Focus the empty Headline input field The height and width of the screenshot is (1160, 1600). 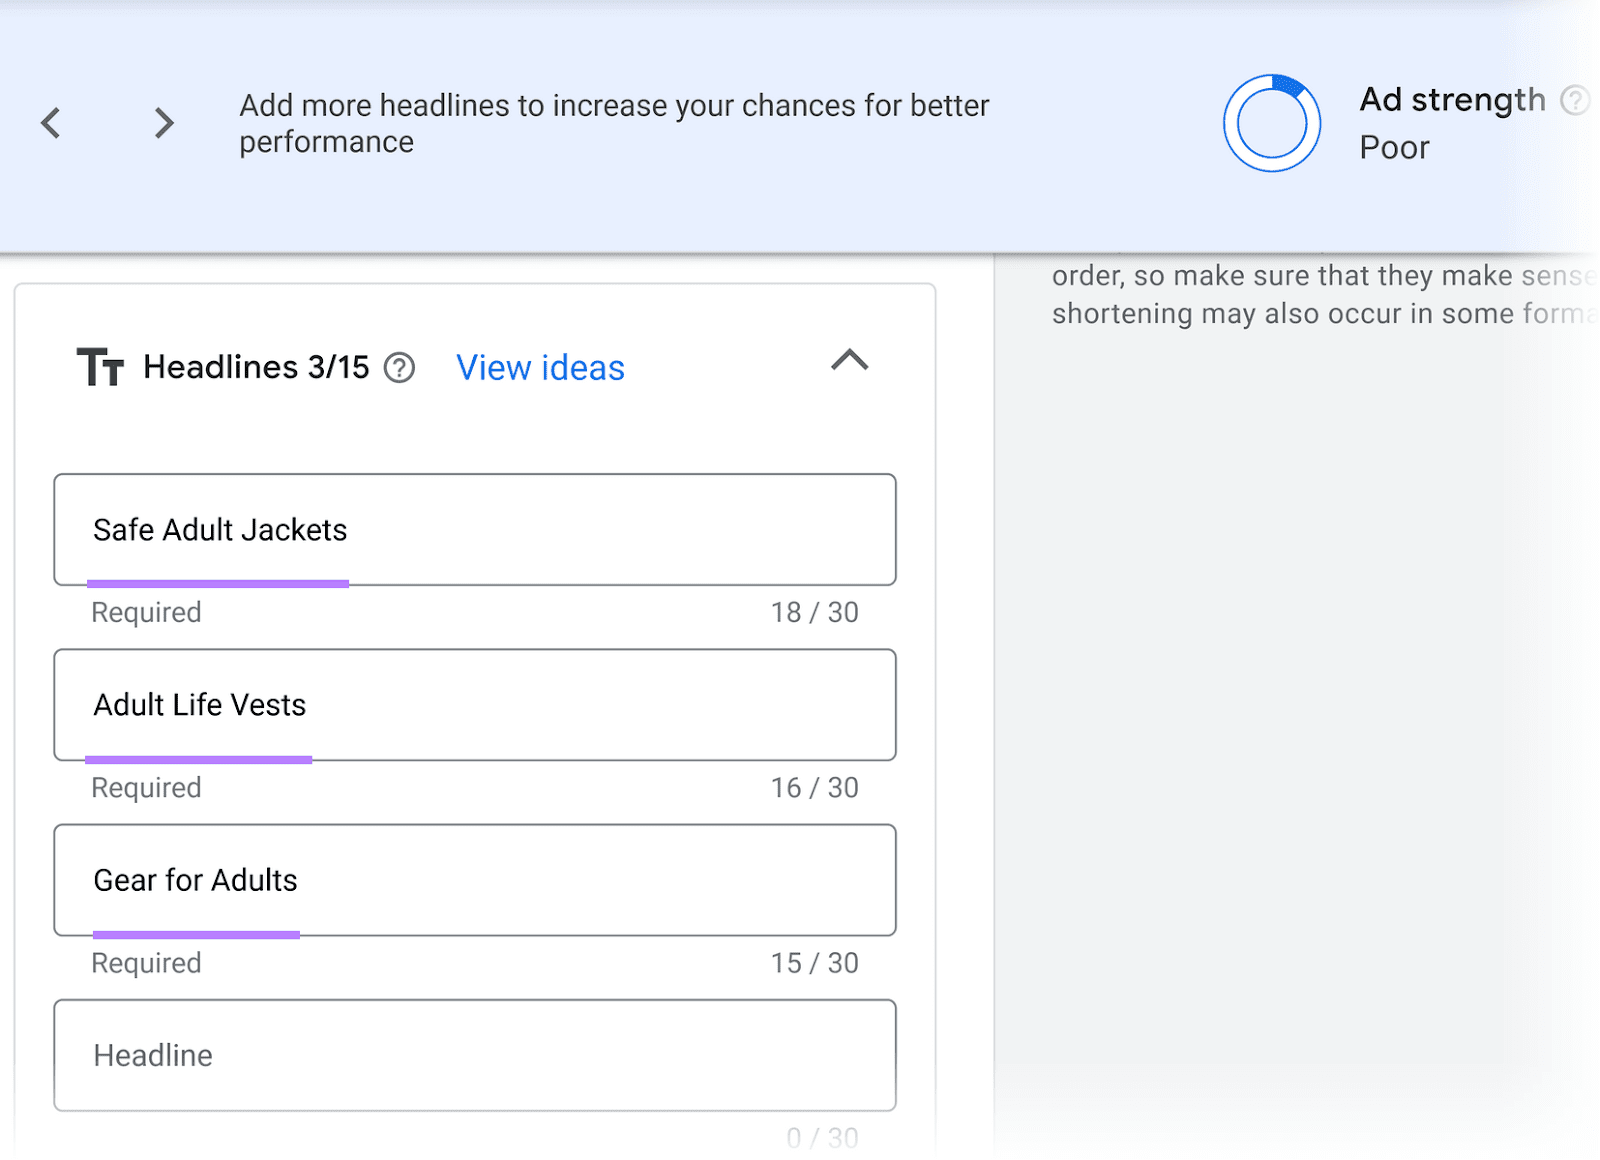[475, 1055]
